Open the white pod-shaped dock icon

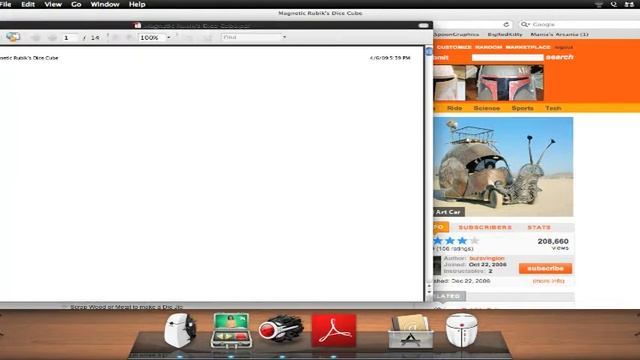462,330
